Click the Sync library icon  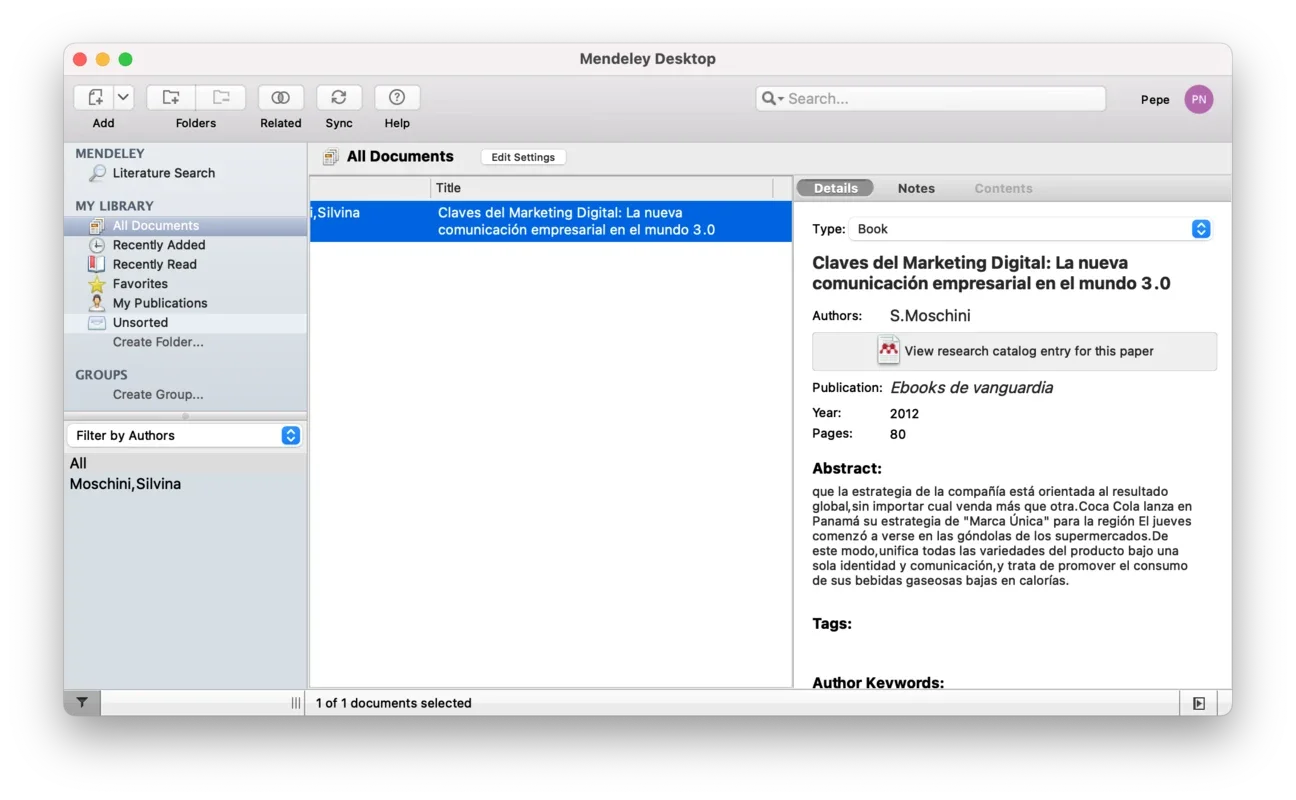click(x=339, y=98)
